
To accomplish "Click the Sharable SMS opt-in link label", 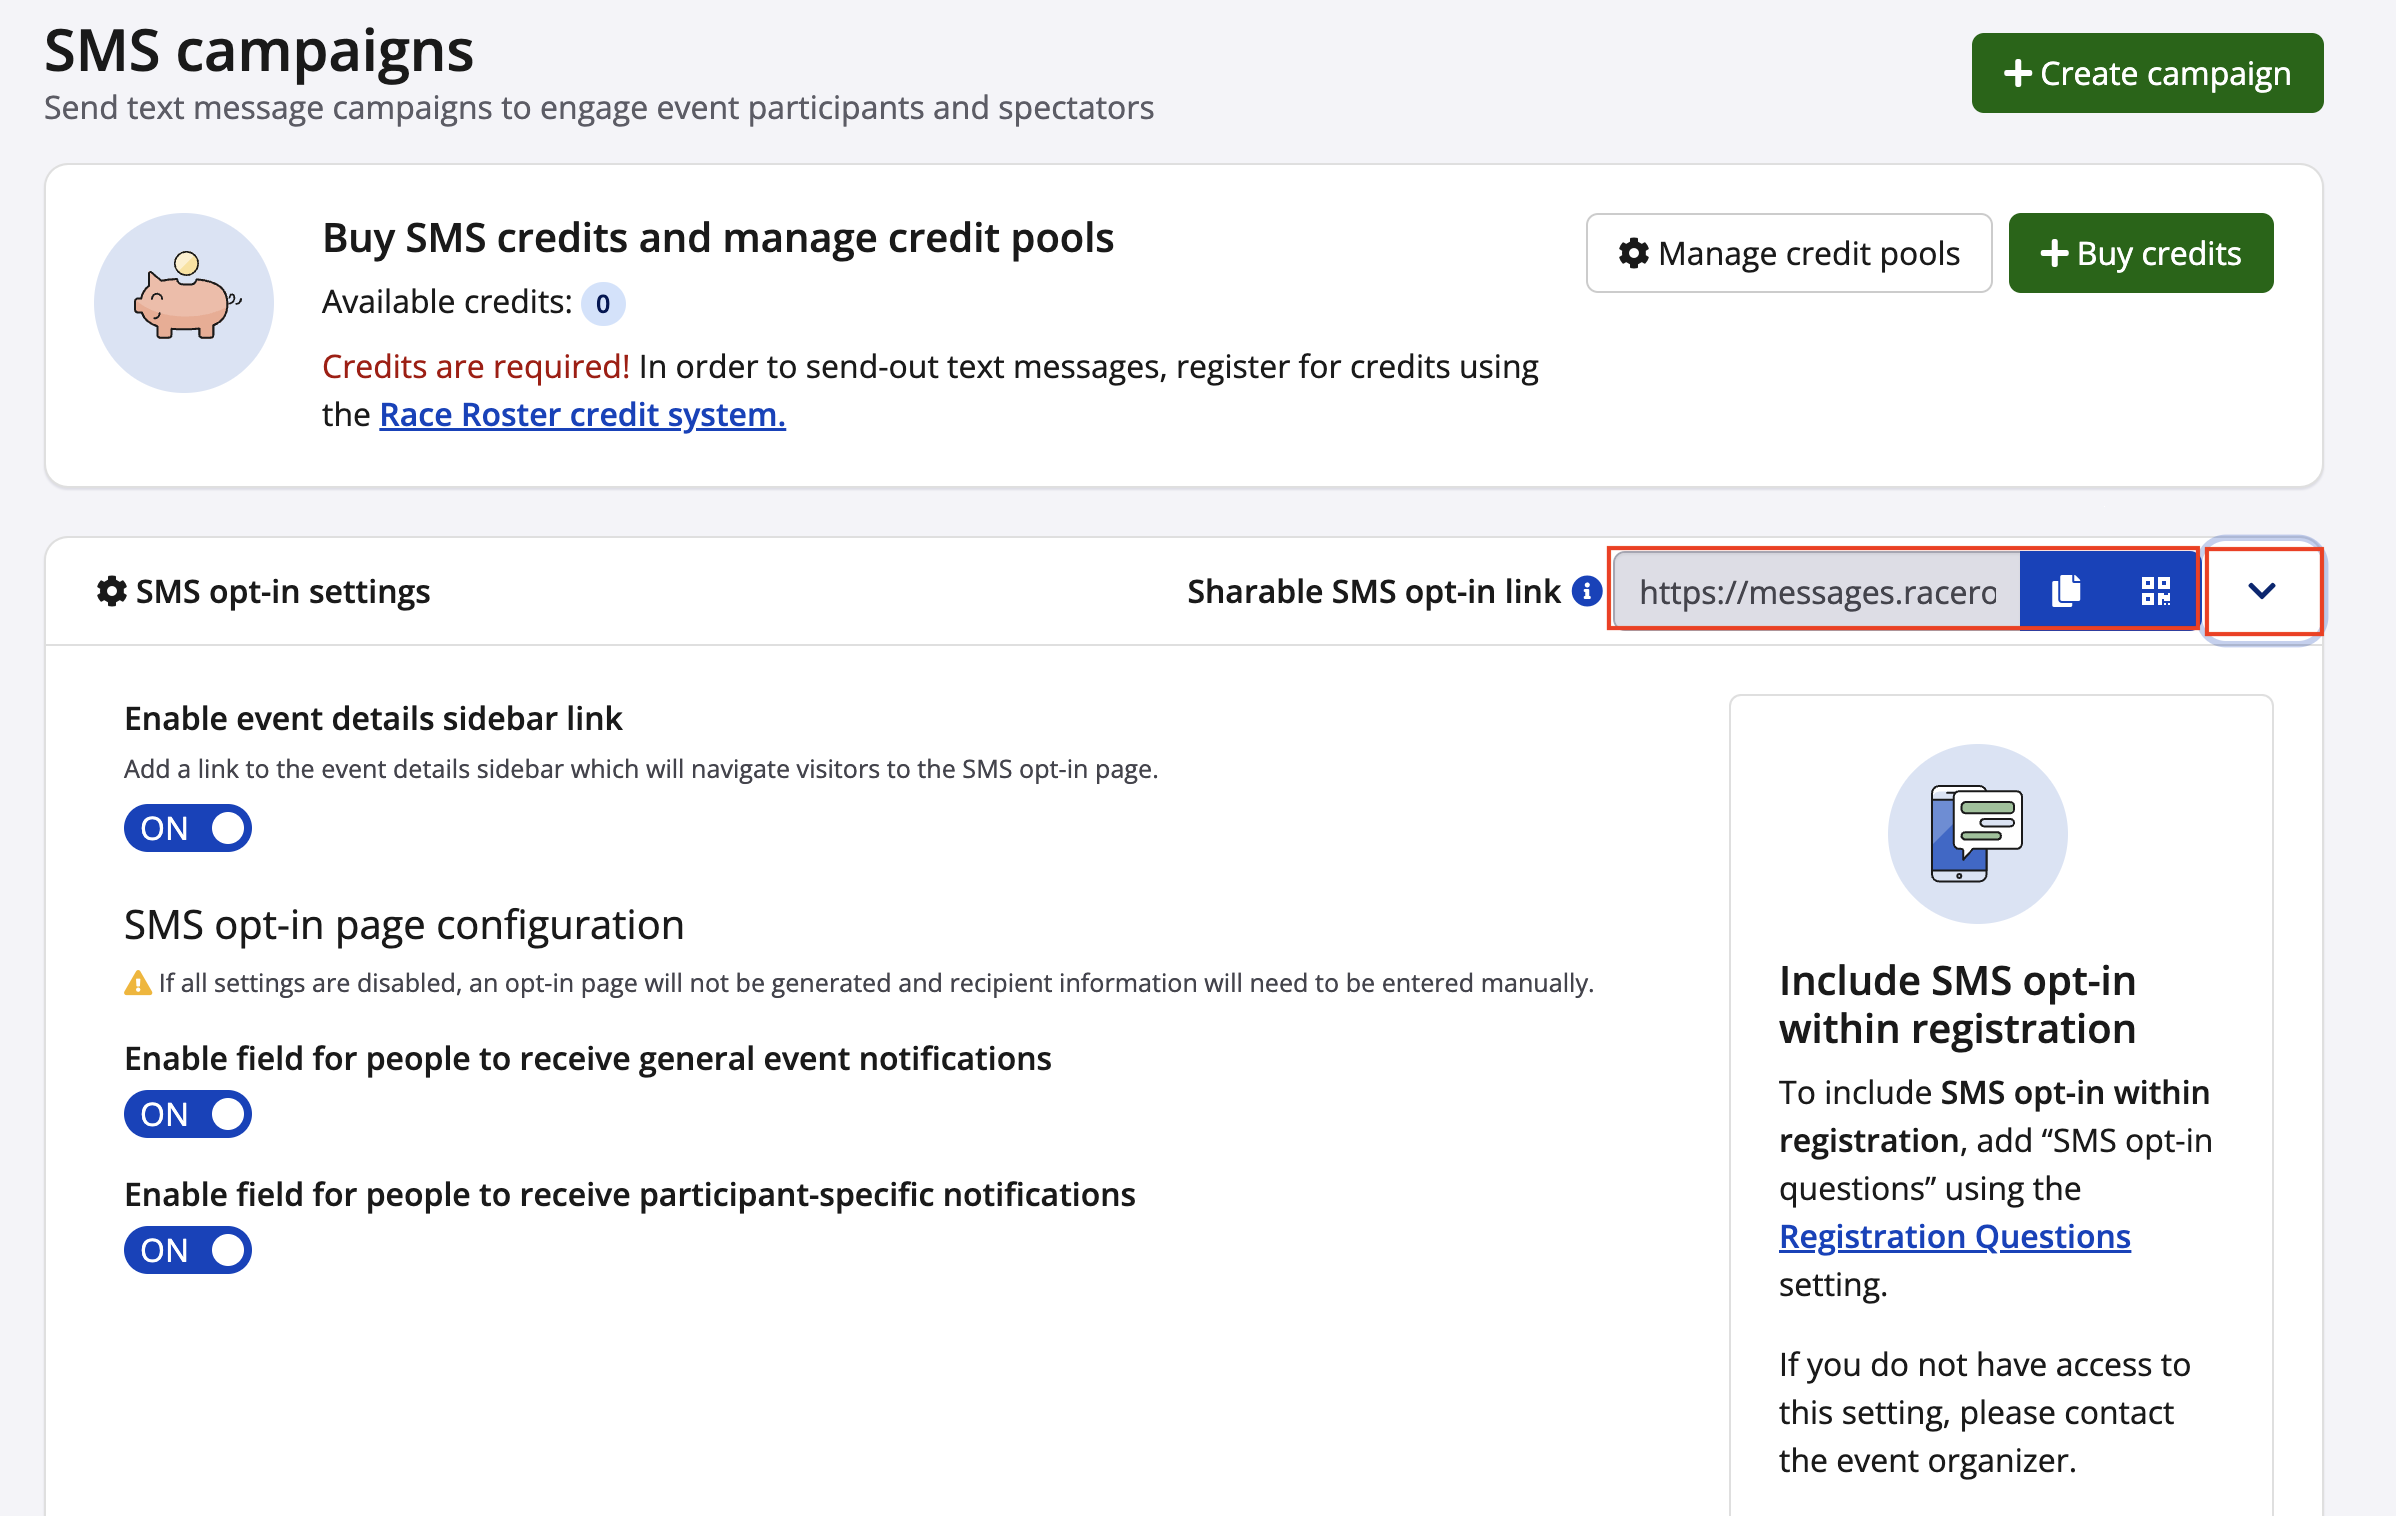I will 1373,592.
